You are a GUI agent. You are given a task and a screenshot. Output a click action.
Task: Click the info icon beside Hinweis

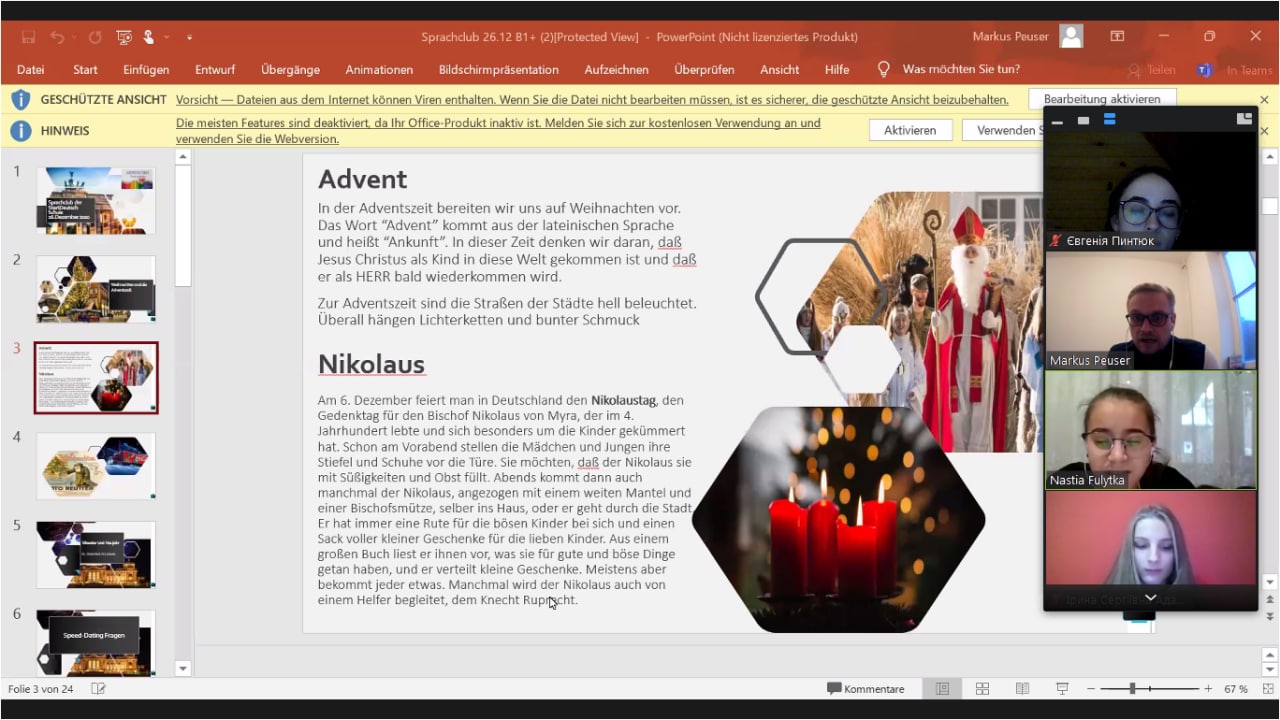tap(21, 130)
